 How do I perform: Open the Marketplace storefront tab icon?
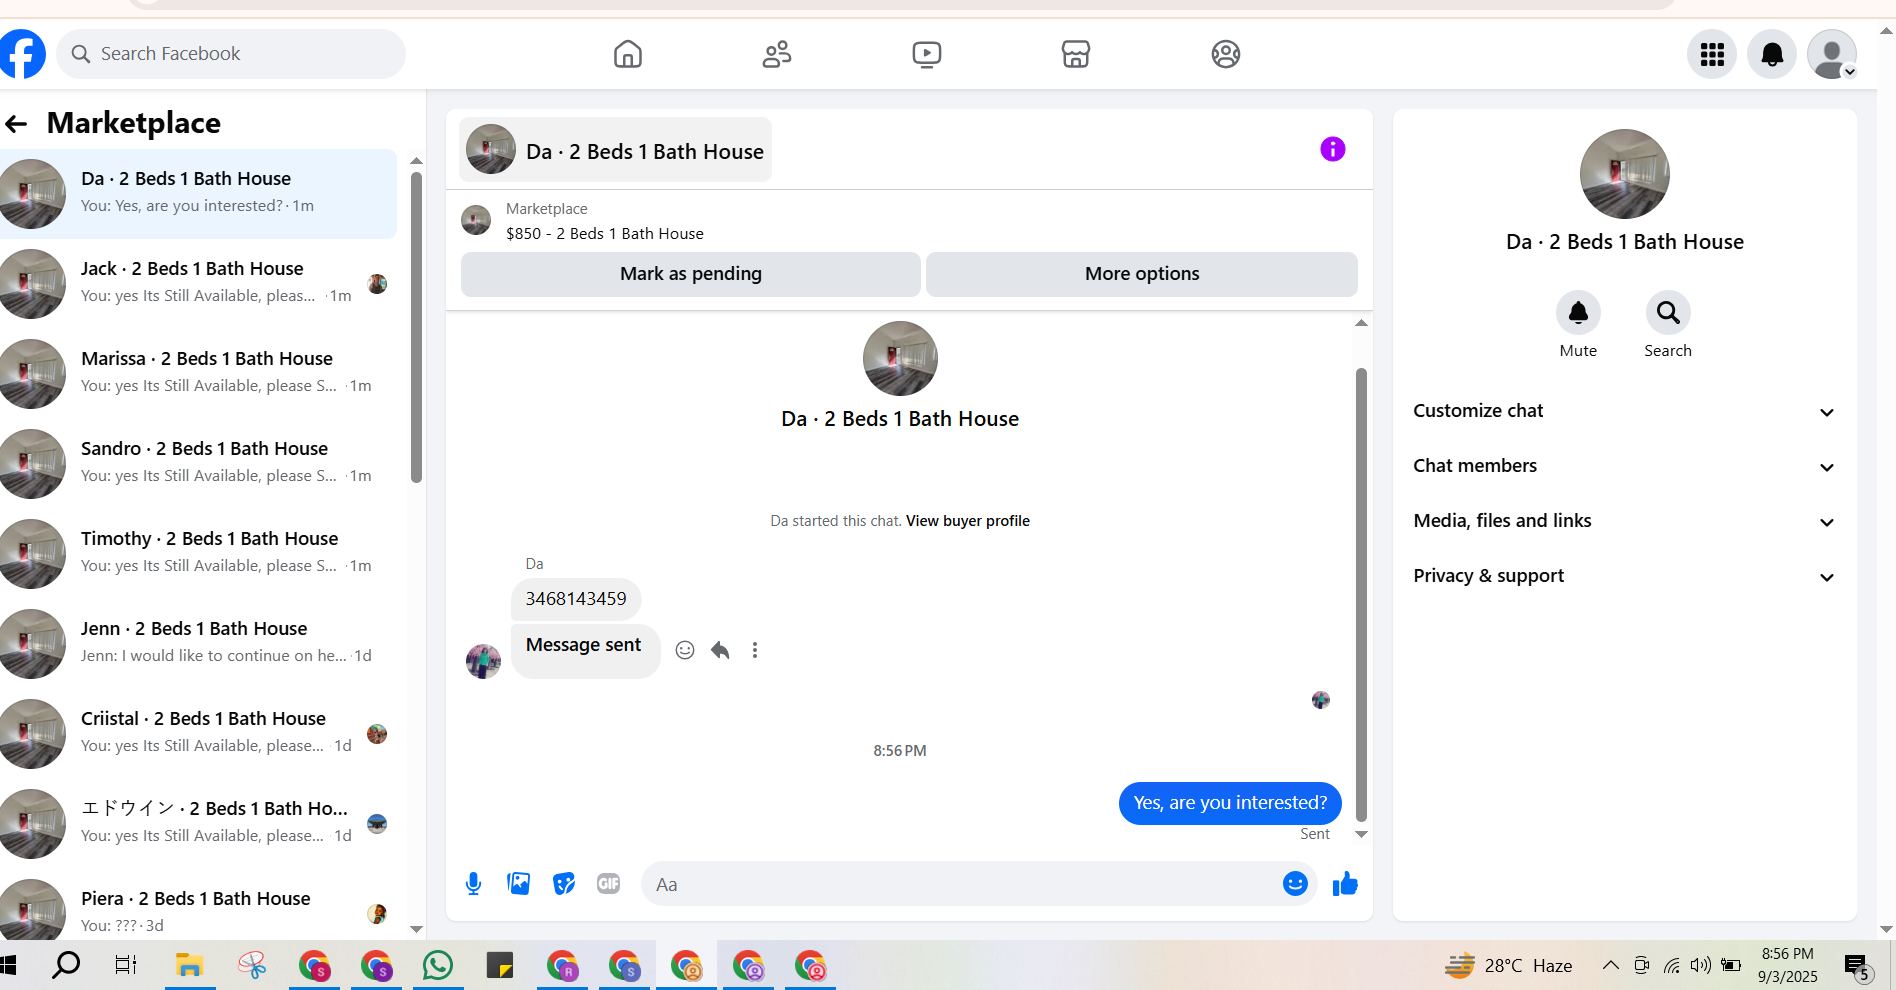(x=1076, y=54)
